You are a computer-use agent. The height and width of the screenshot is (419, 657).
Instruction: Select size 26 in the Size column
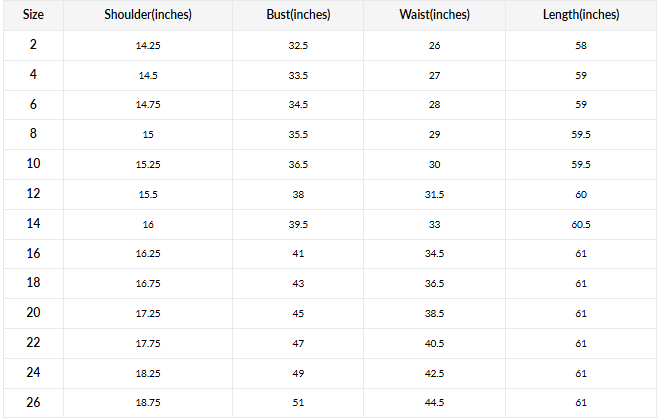(33, 403)
